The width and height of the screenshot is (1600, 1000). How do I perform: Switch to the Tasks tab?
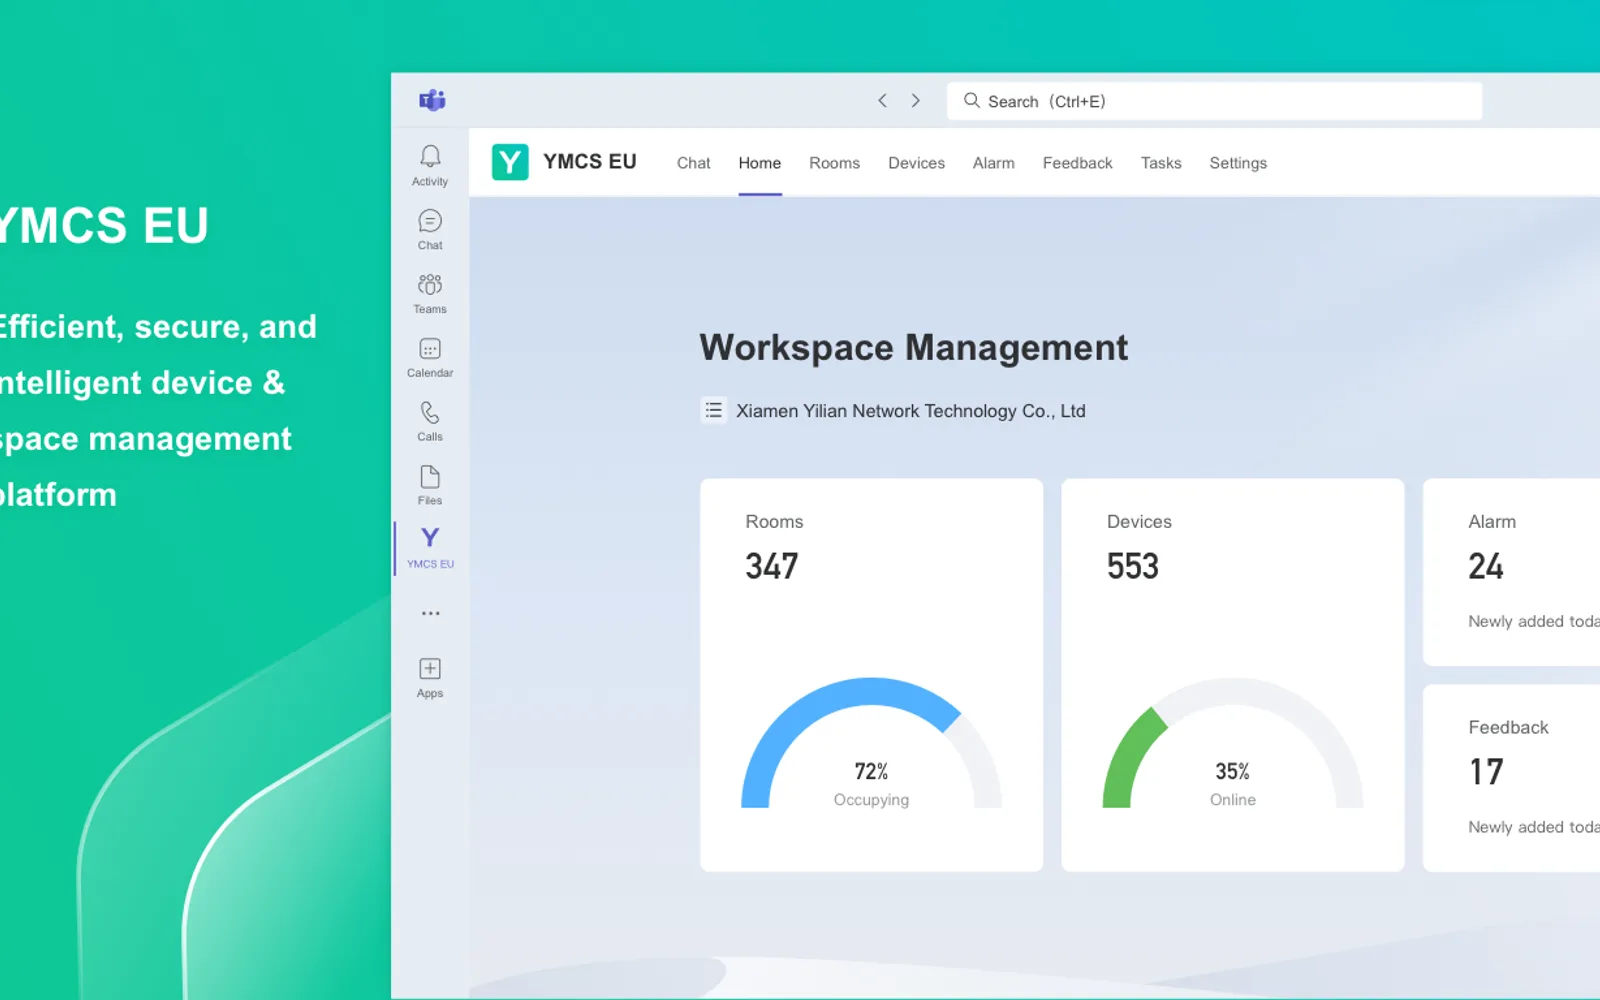pyautogui.click(x=1161, y=163)
